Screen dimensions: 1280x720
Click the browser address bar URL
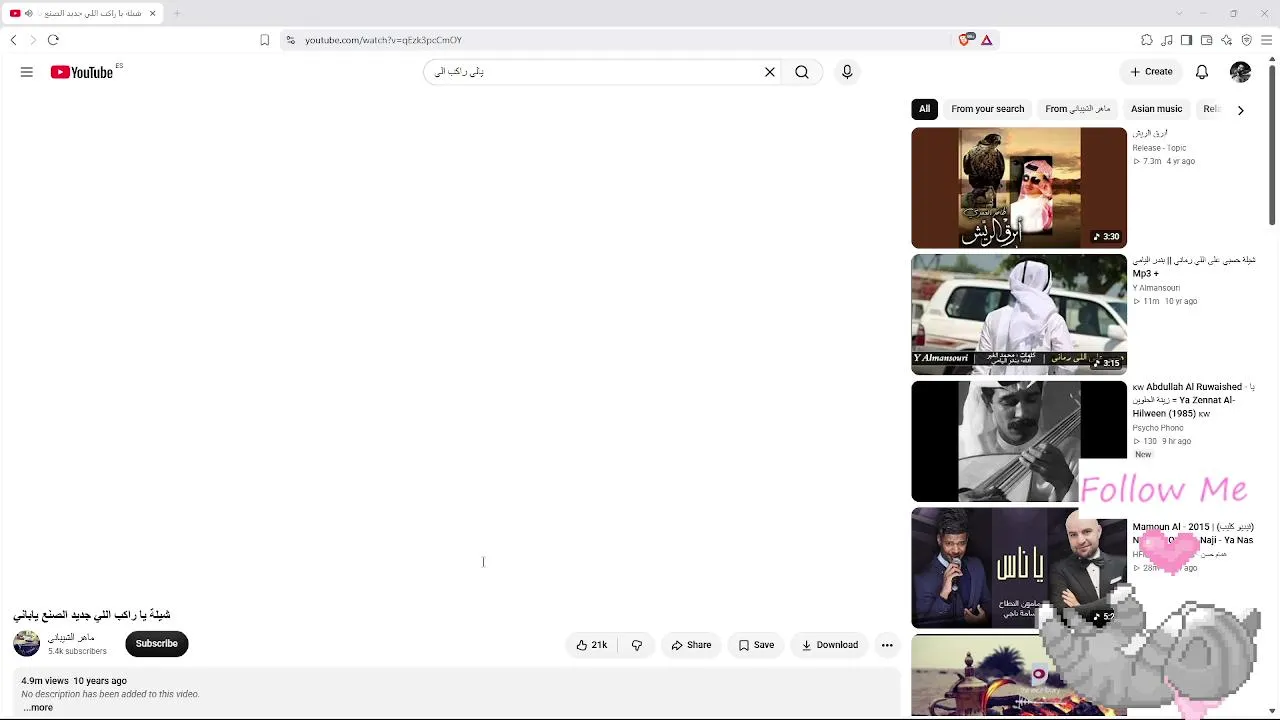384,40
